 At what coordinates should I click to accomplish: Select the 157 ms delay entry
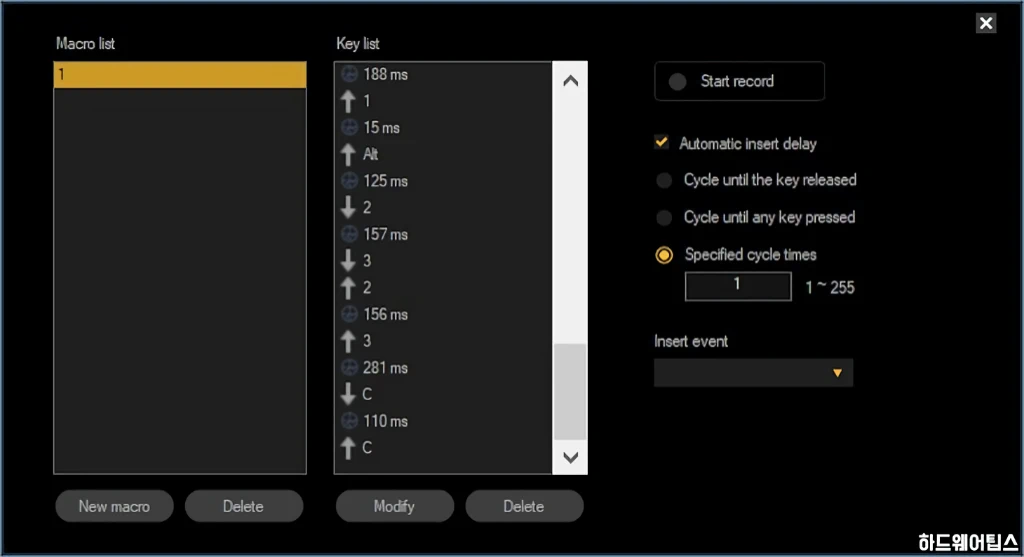coord(443,234)
